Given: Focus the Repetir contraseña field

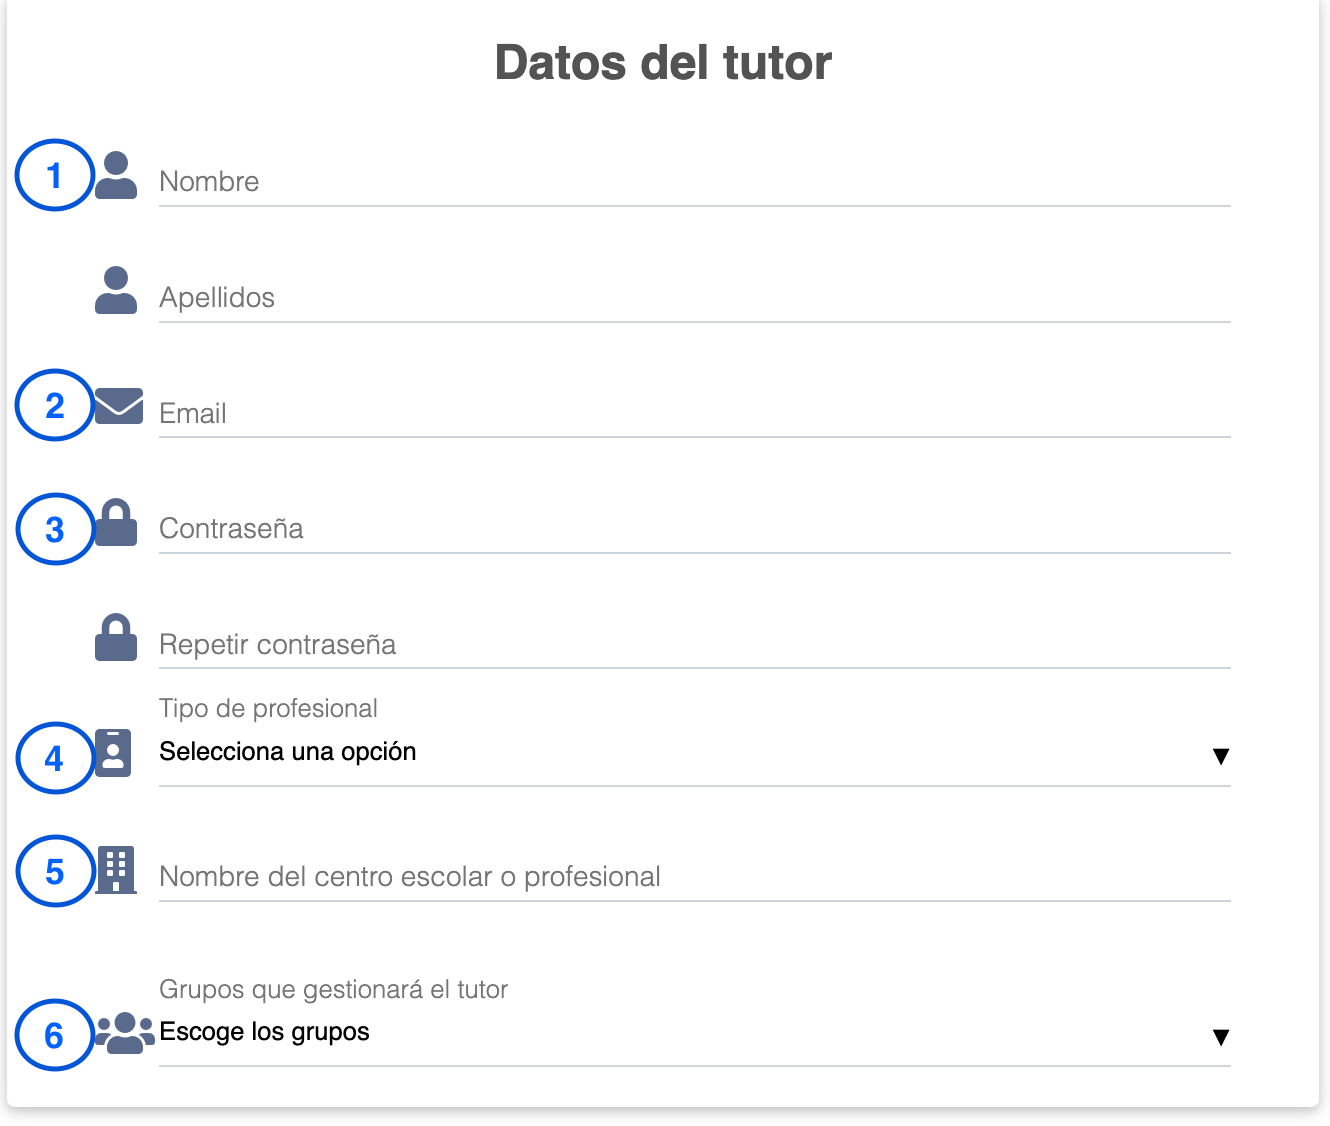Looking at the screenshot, I should 694,645.
